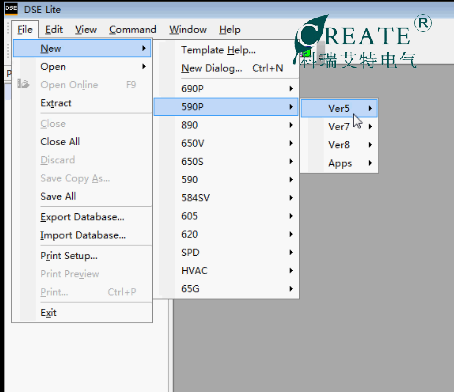
Task: Expand the 584SV submenu
Action: coord(226,198)
